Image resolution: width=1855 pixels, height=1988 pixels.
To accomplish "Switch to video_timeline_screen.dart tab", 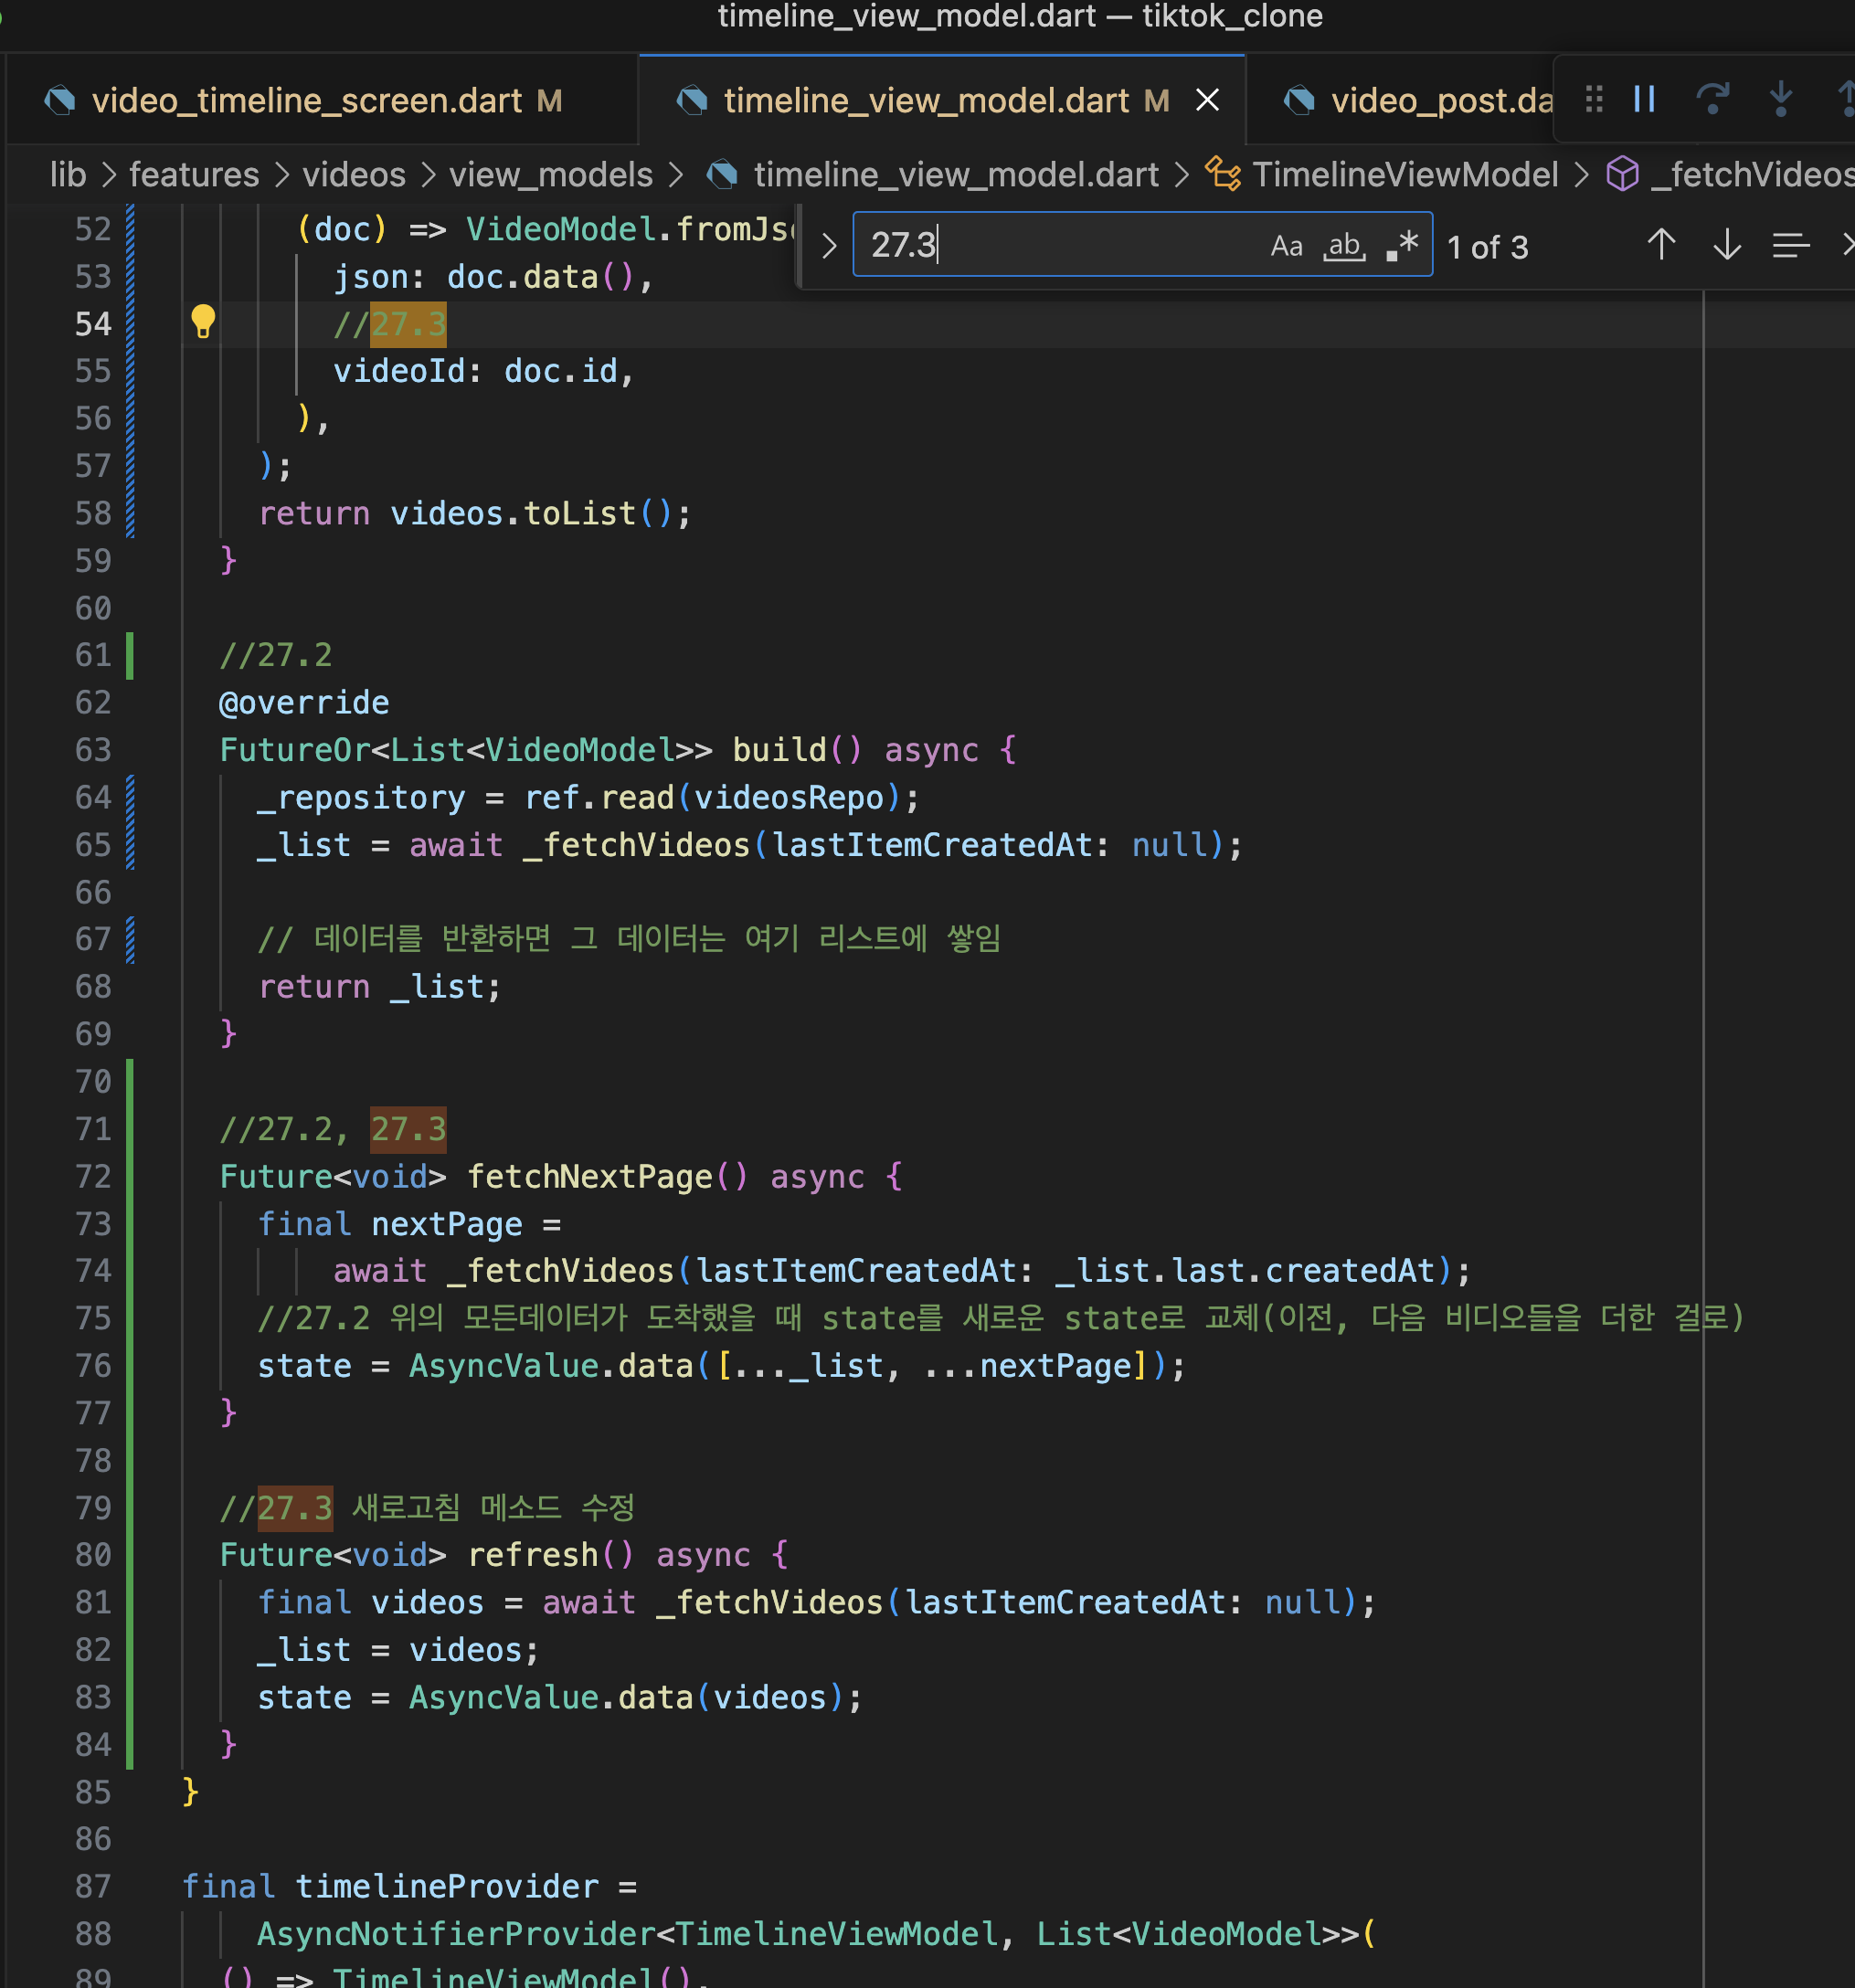I will [306, 101].
